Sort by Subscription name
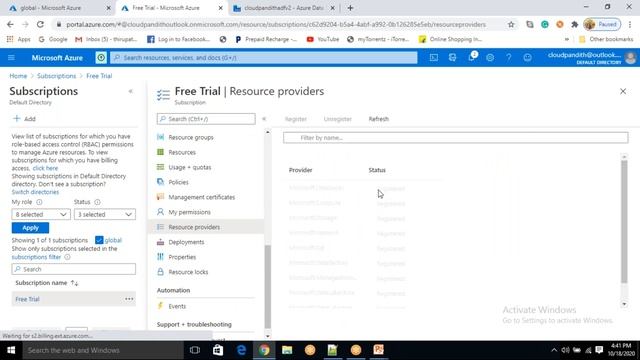This screenshot has width=640, height=360. click(47, 283)
